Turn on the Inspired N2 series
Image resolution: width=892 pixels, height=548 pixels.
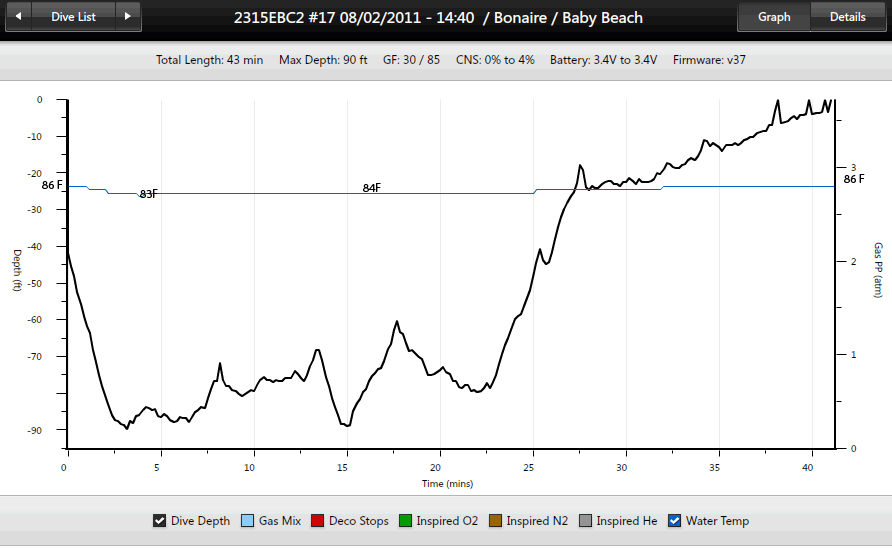click(x=494, y=521)
